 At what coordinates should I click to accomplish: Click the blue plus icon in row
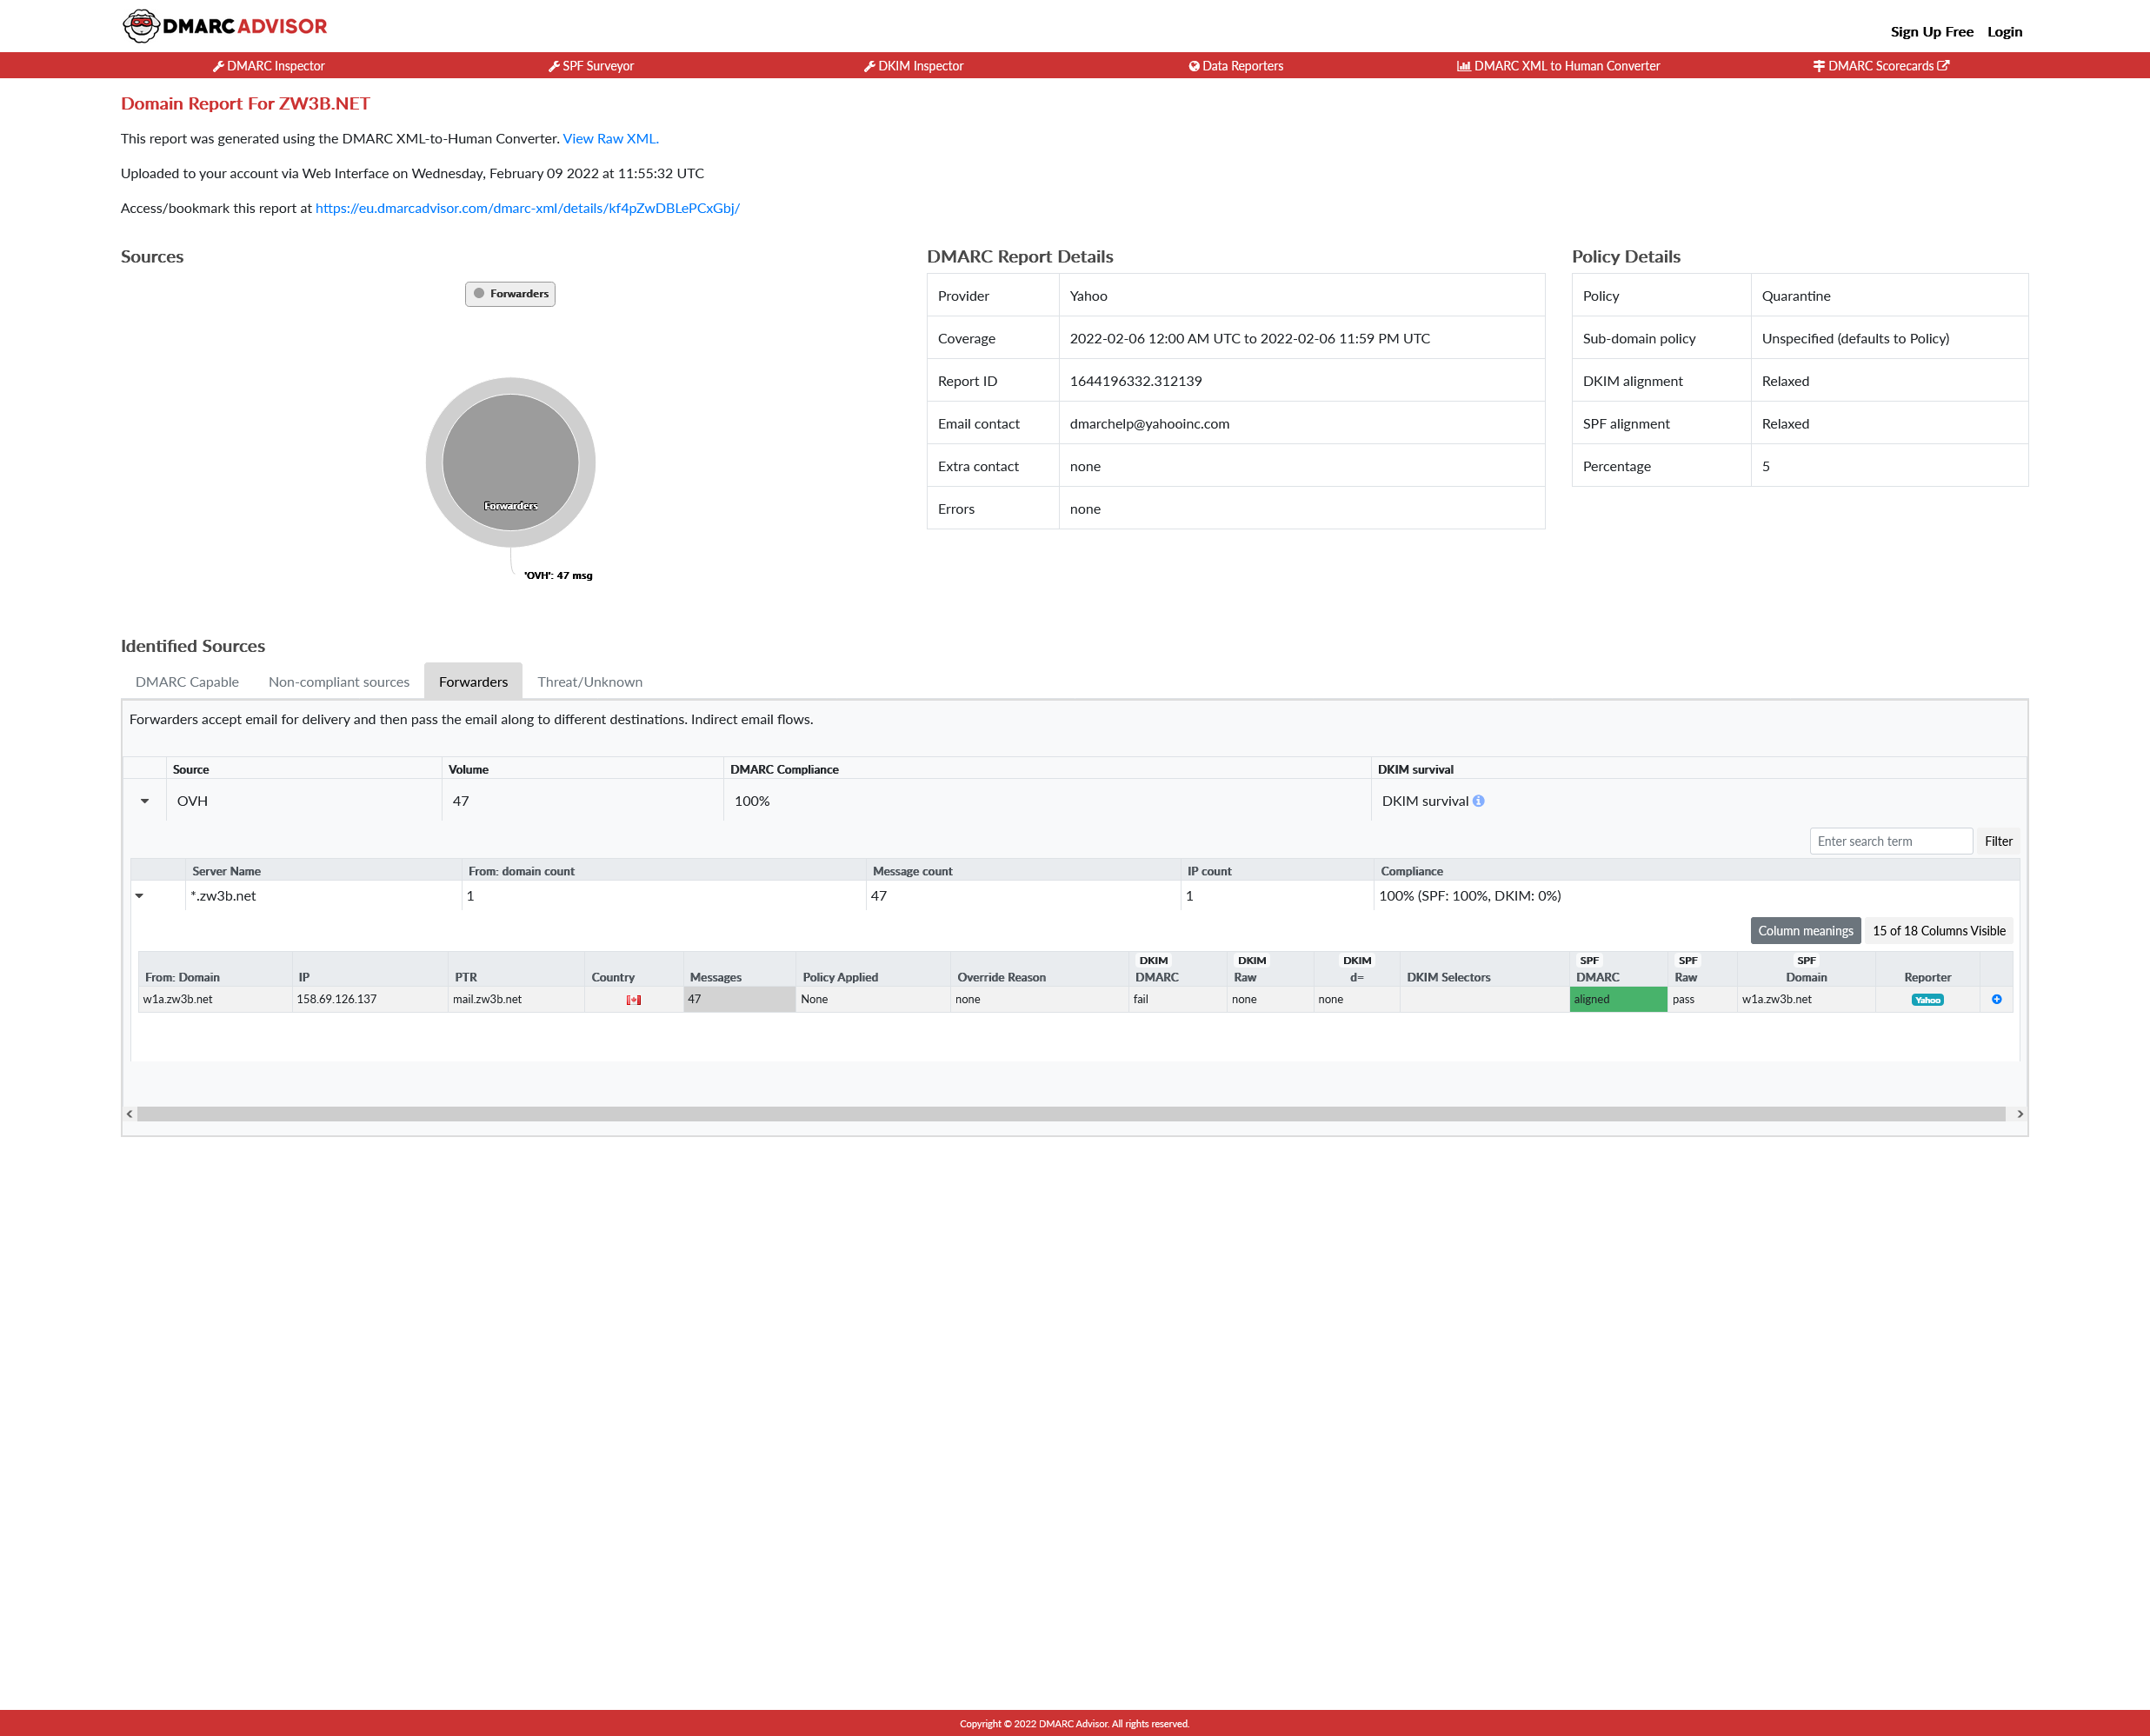pyautogui.click(x=1996, y=999)
